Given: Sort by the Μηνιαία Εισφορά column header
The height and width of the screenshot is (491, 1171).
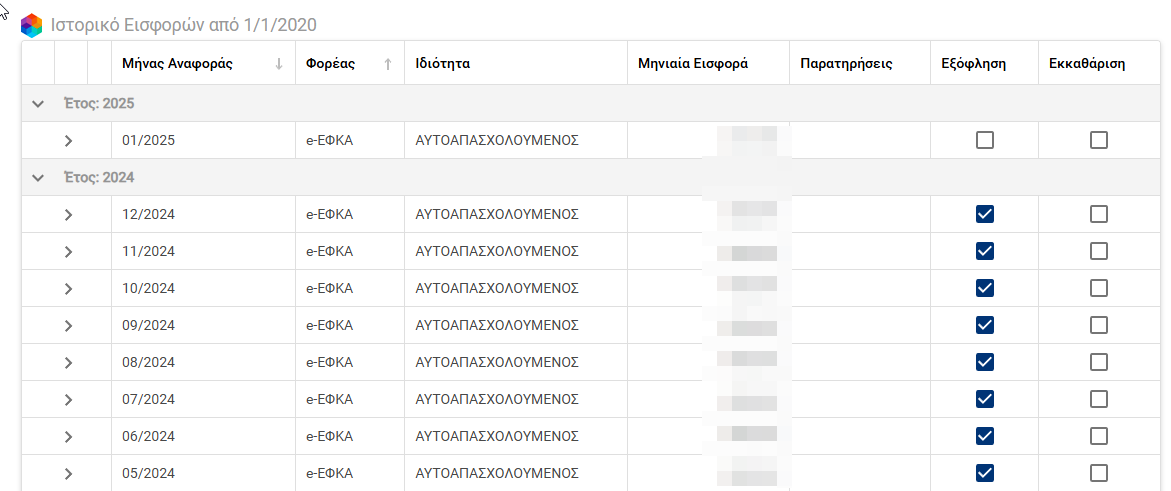Looking at the screenshot, I should pos(692,64).
